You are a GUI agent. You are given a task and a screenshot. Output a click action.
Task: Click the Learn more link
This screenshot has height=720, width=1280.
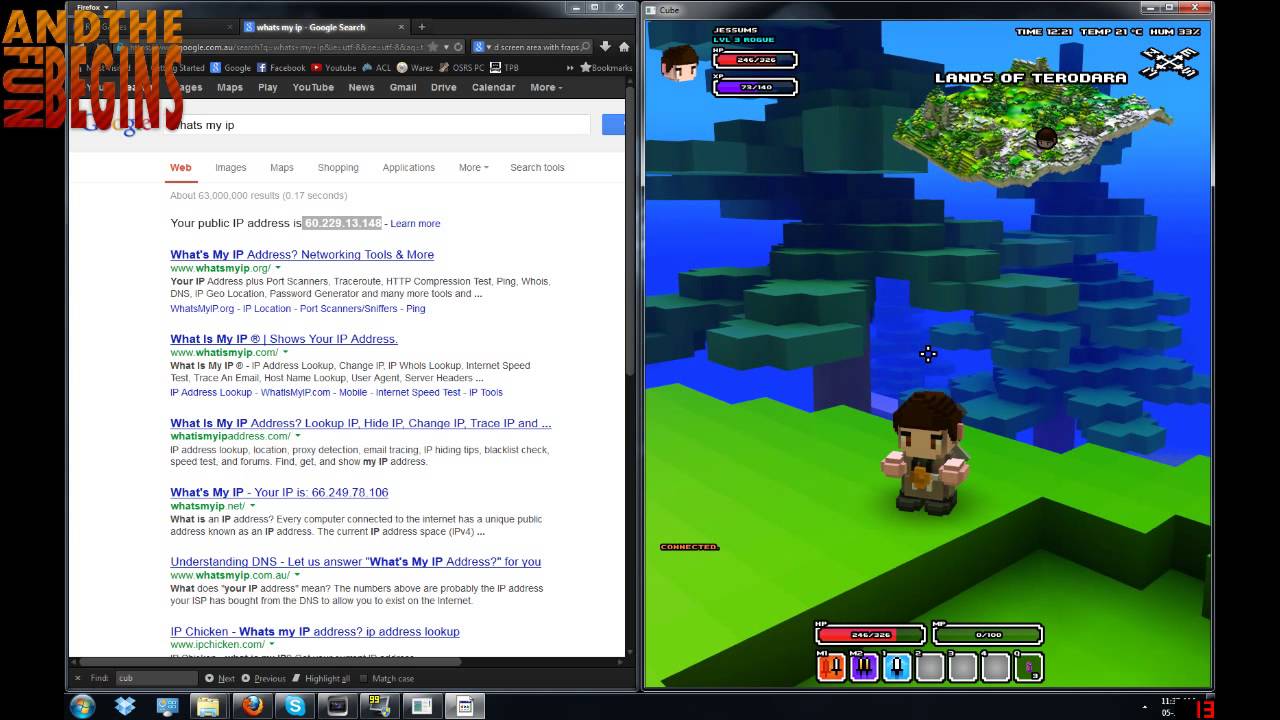point(415,224)
